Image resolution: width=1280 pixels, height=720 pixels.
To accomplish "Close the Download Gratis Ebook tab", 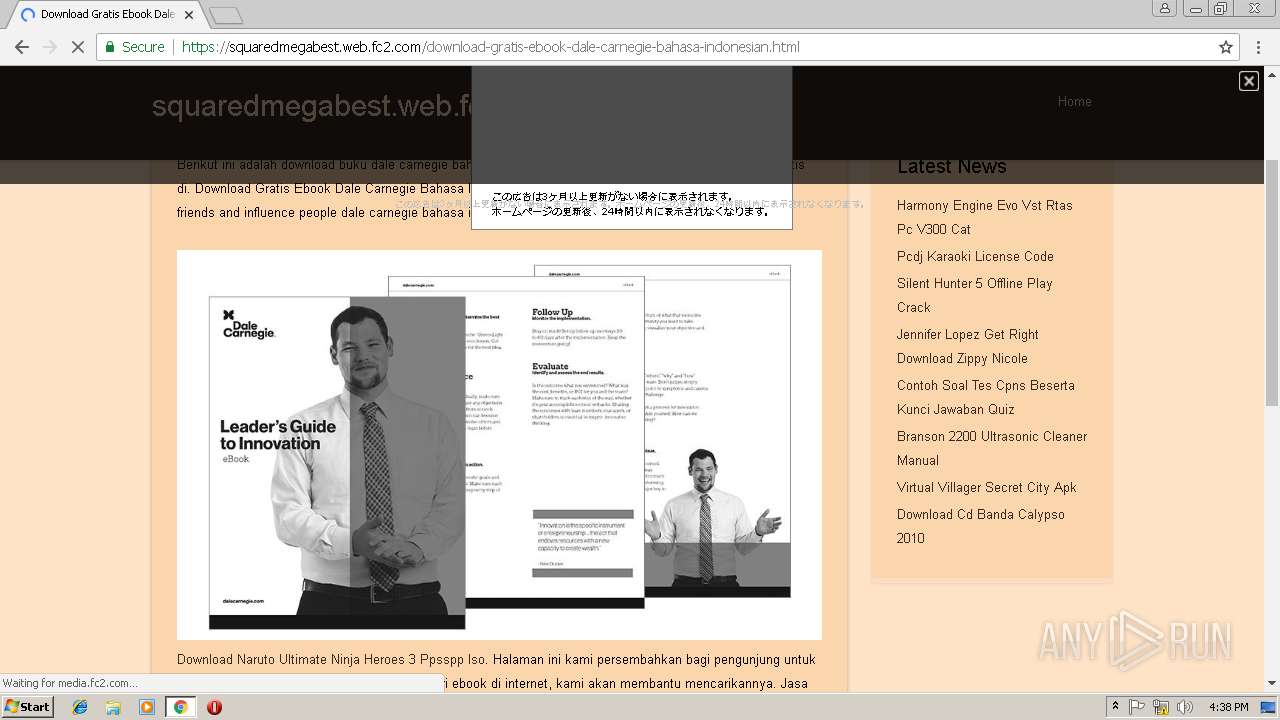I will tap(189, 15).
